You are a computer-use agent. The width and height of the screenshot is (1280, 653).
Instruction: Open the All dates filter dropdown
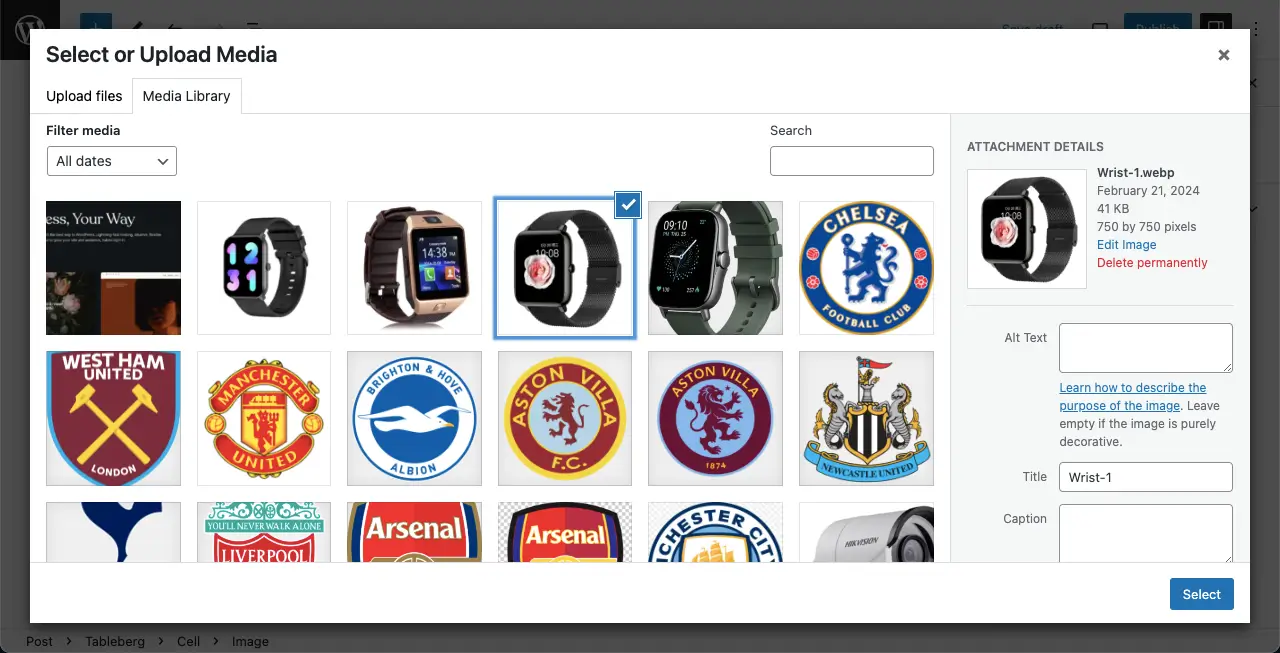[x=112, y=161]
